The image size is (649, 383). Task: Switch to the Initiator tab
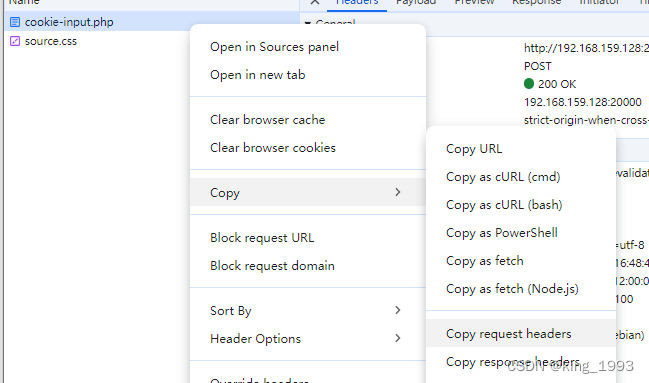coord(599,2)
